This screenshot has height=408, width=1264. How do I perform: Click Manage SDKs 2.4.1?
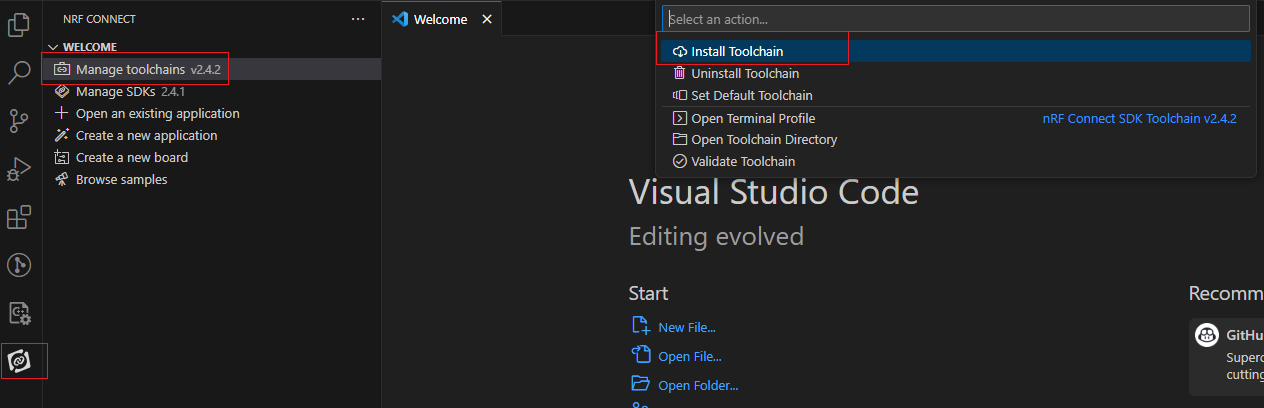(212, 91)
